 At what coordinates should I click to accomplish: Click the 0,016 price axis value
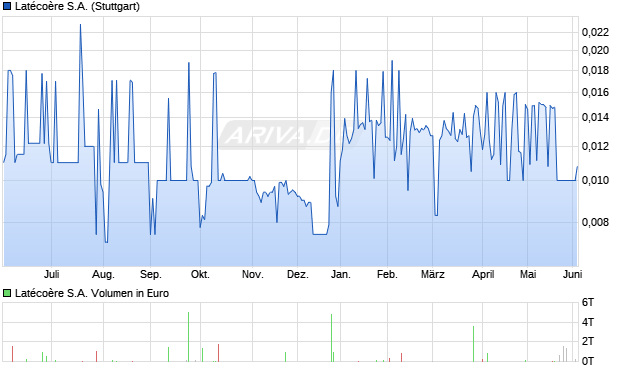tap(595, 92)
